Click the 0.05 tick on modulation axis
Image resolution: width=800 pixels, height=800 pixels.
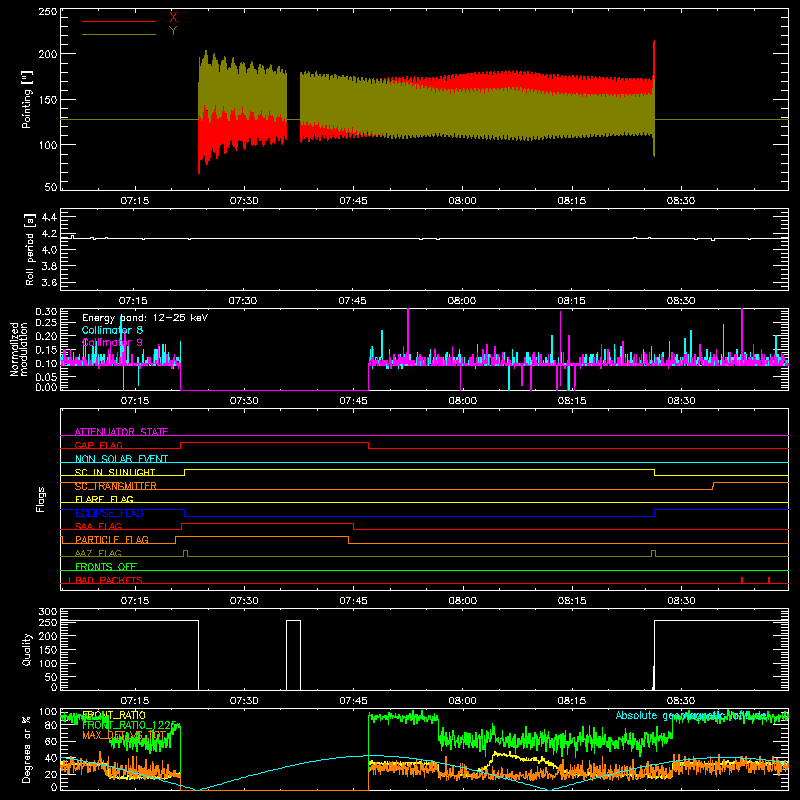[46, 377]
